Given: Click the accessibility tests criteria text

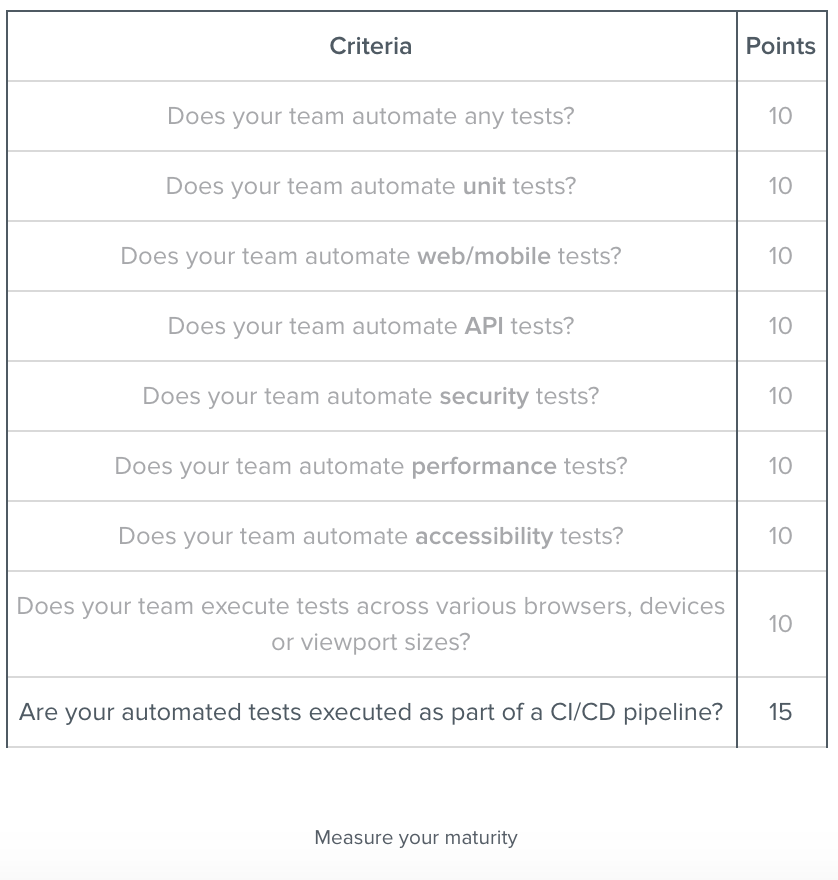Looking at the screenshot, I should [371, 536].
